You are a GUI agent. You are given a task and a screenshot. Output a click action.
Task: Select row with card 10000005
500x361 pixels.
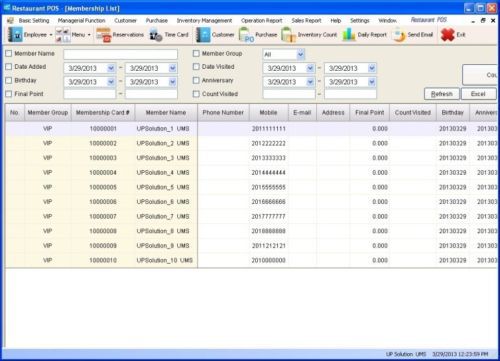(251, 187)
